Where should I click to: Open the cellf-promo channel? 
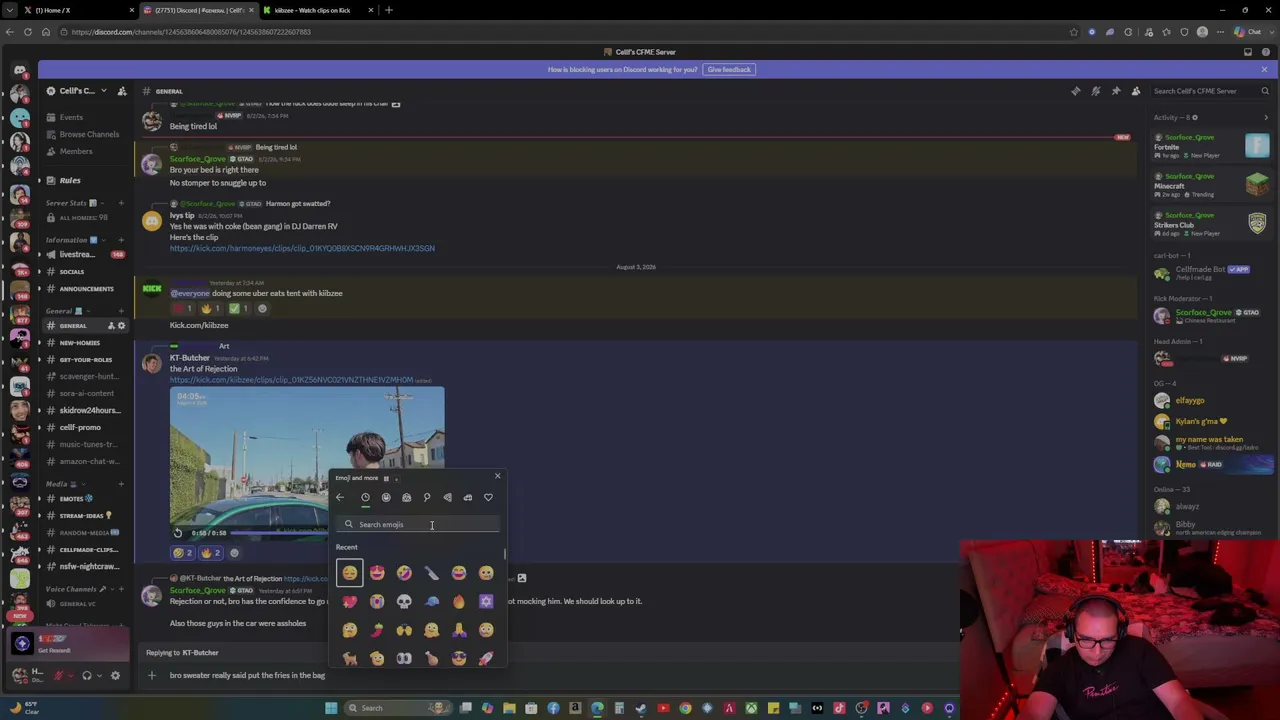point(80,428)
